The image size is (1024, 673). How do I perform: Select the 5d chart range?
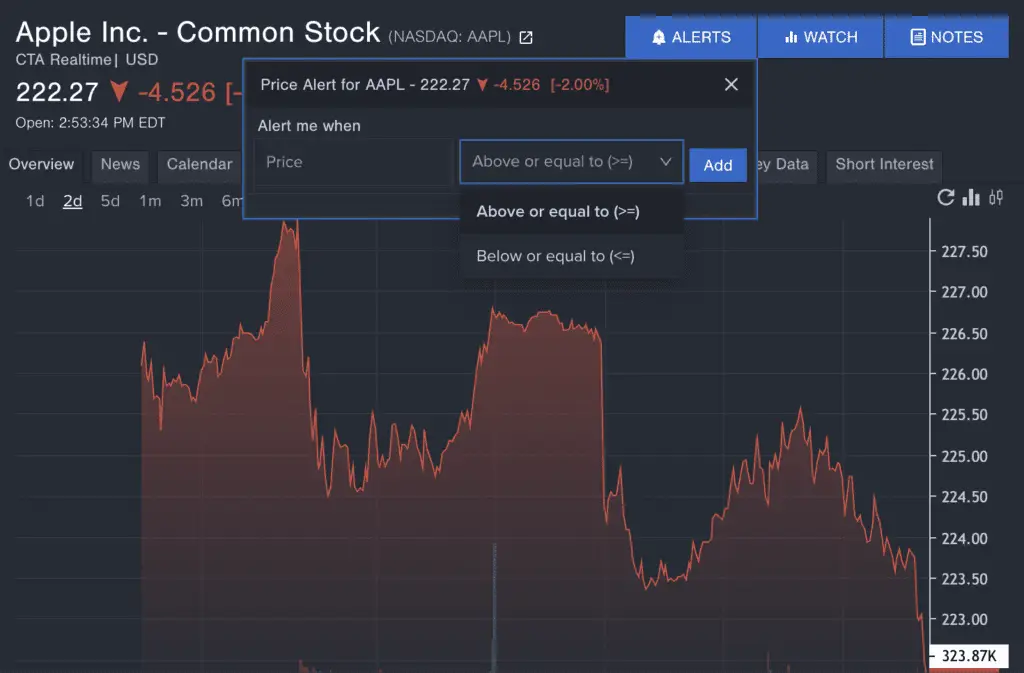pyautogui.click(x=110, y=201)
